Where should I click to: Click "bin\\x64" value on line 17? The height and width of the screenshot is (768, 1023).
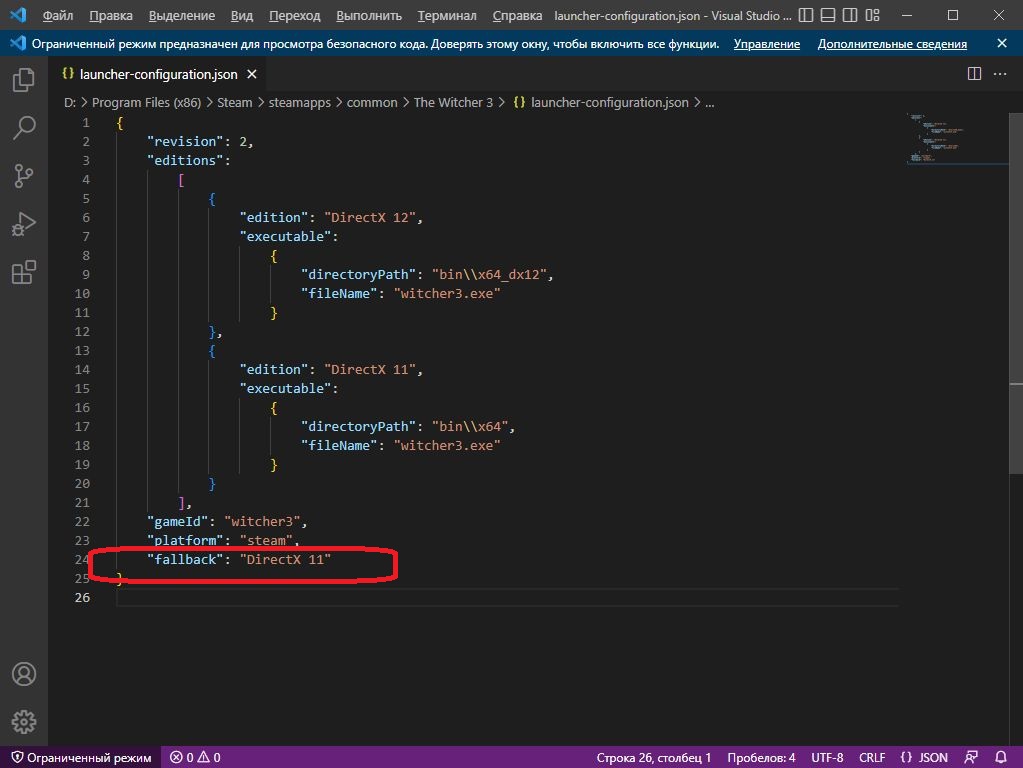[x=470, y=426]
